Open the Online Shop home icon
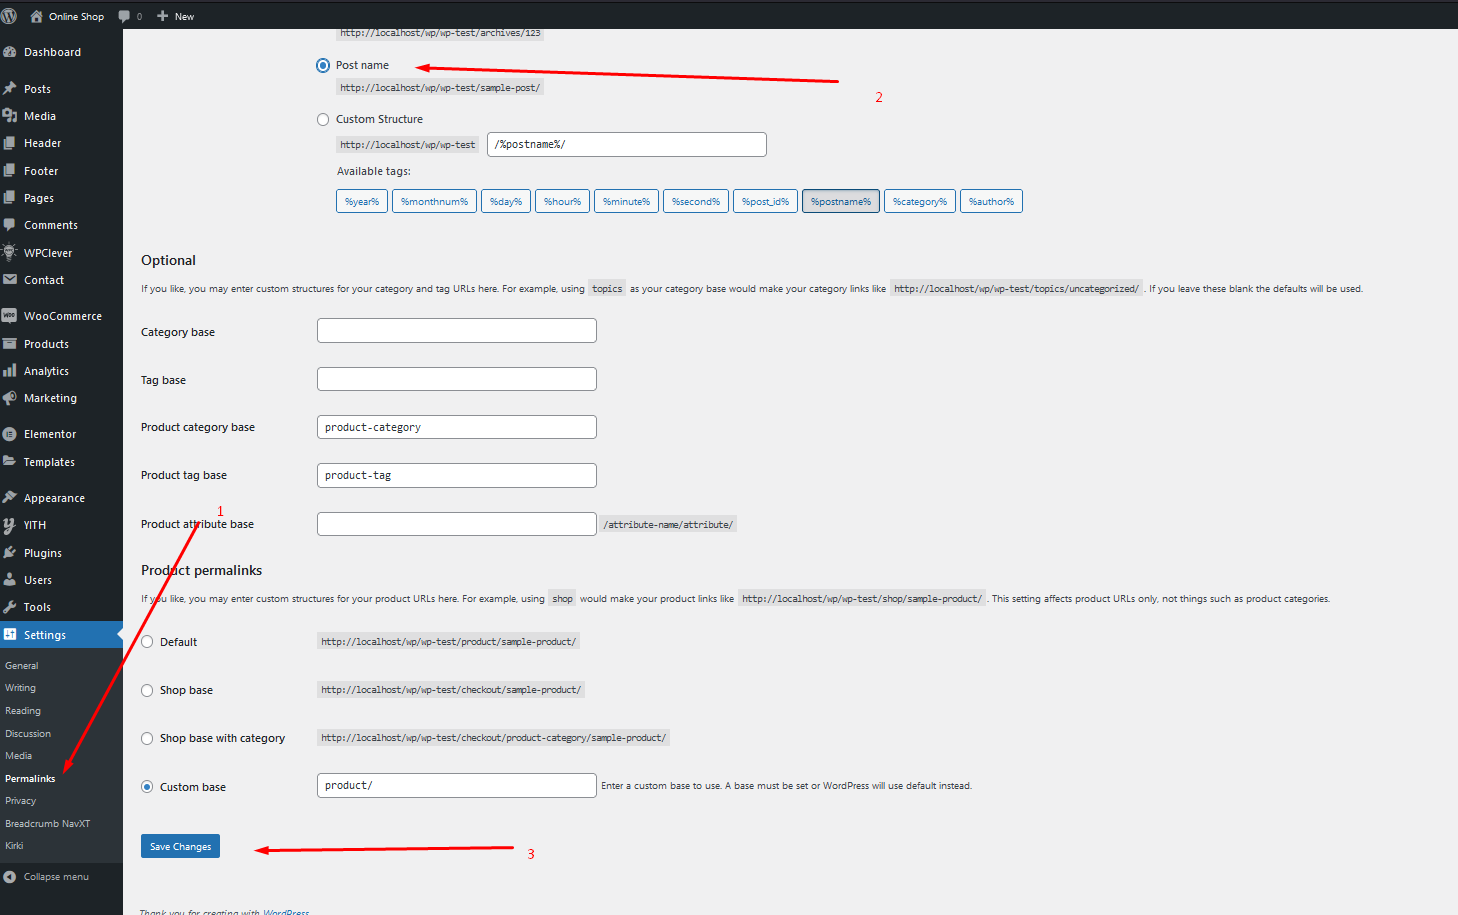Screen dimensions: 1458x915 (x=37, y=16)
